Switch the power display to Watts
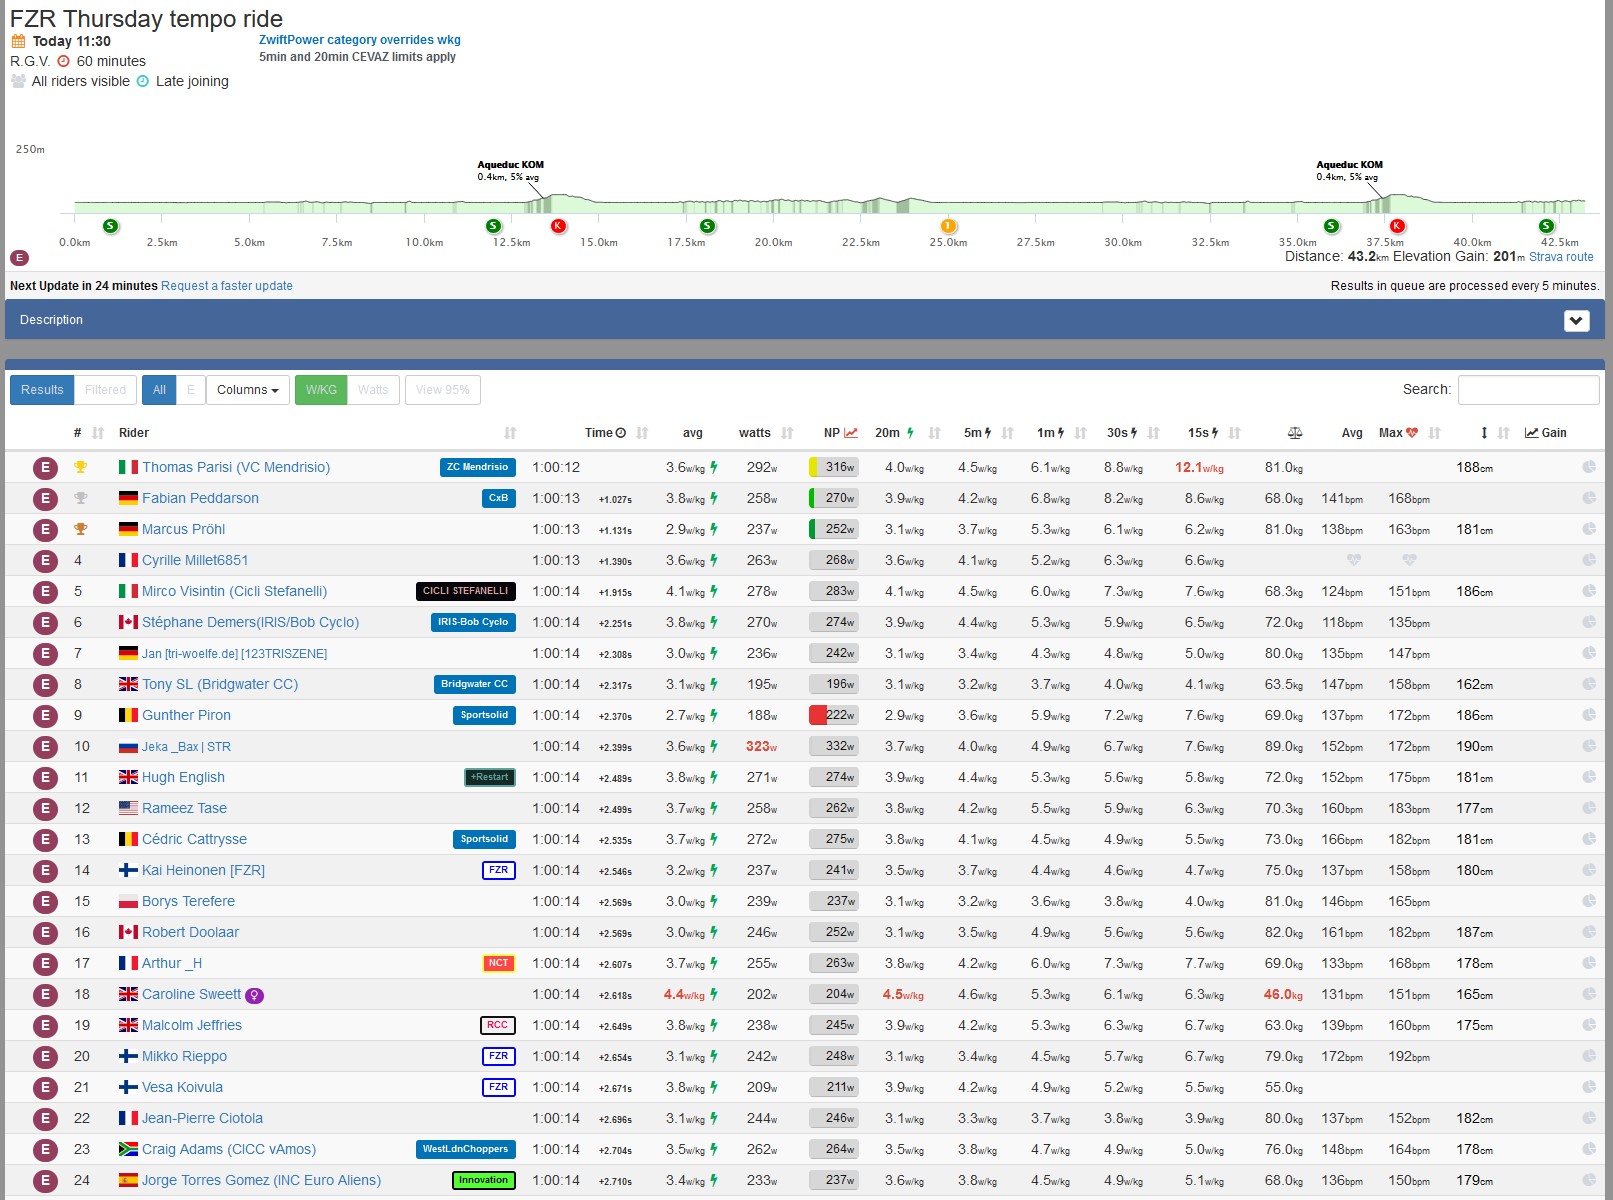Viewport: 1613px width, 1200px height. pos(373,390)
